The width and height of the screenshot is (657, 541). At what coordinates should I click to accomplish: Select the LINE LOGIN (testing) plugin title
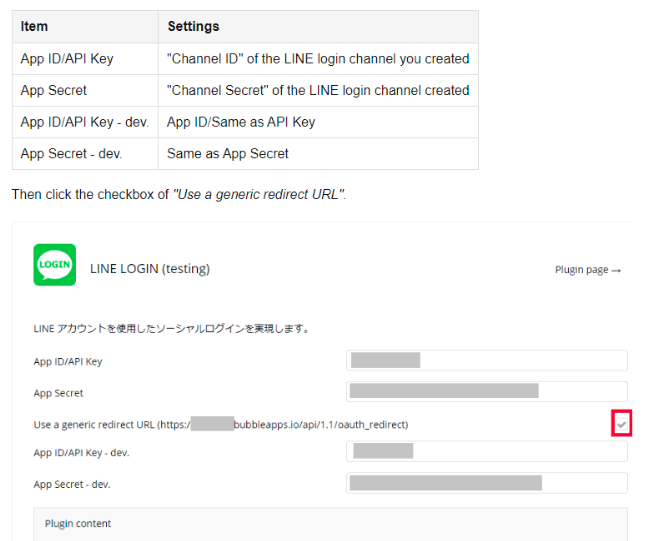(x=150, y=269)
